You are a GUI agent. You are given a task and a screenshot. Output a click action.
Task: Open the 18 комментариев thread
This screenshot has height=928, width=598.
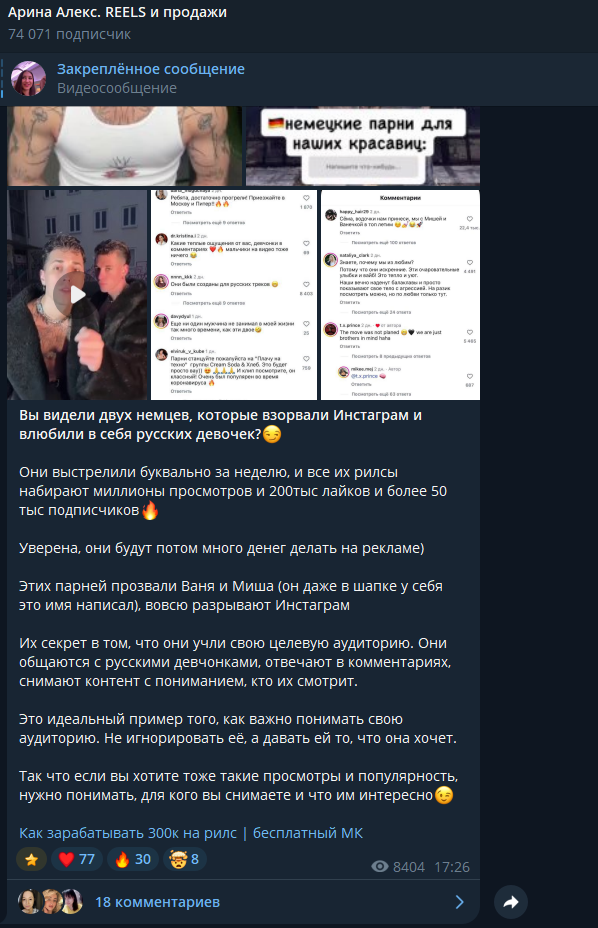pos(157,902)
